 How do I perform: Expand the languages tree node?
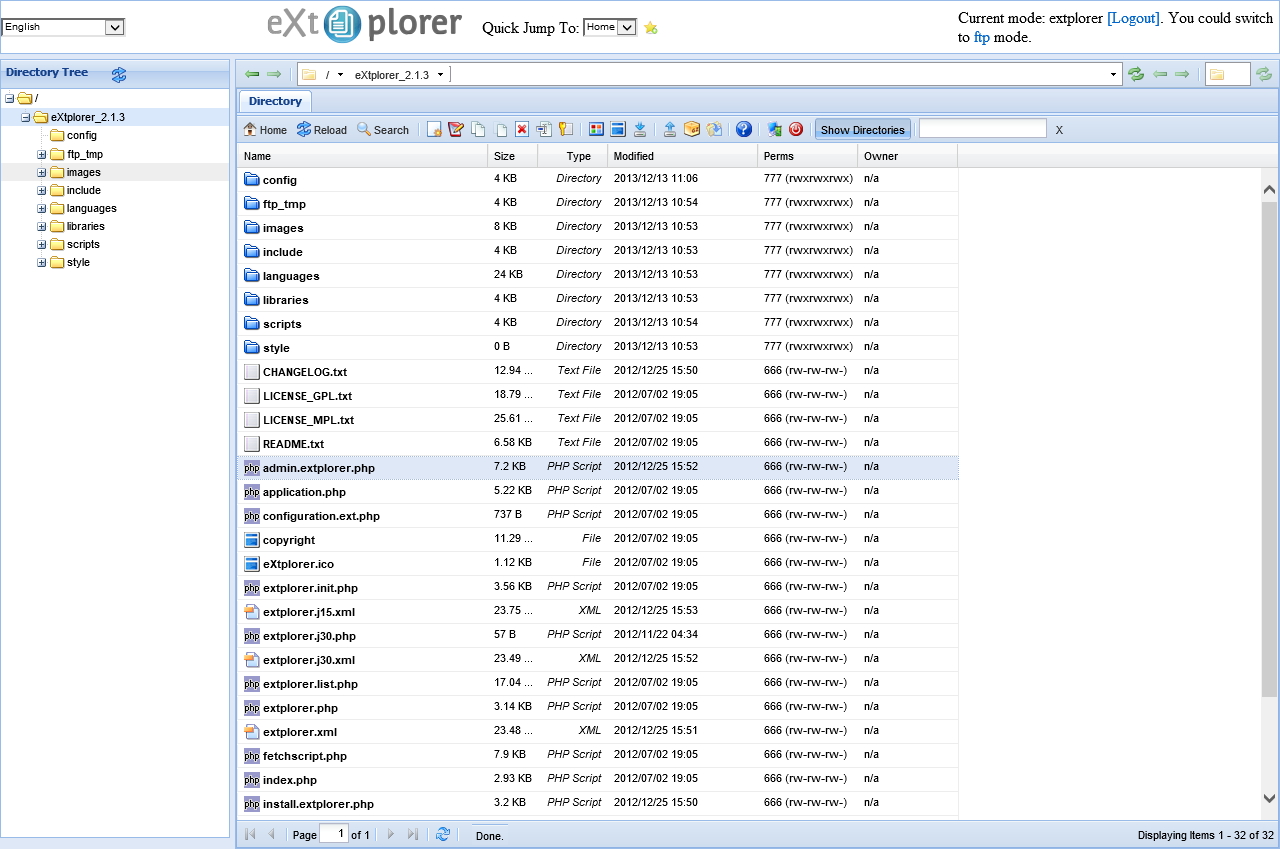(x=42, y=209)
